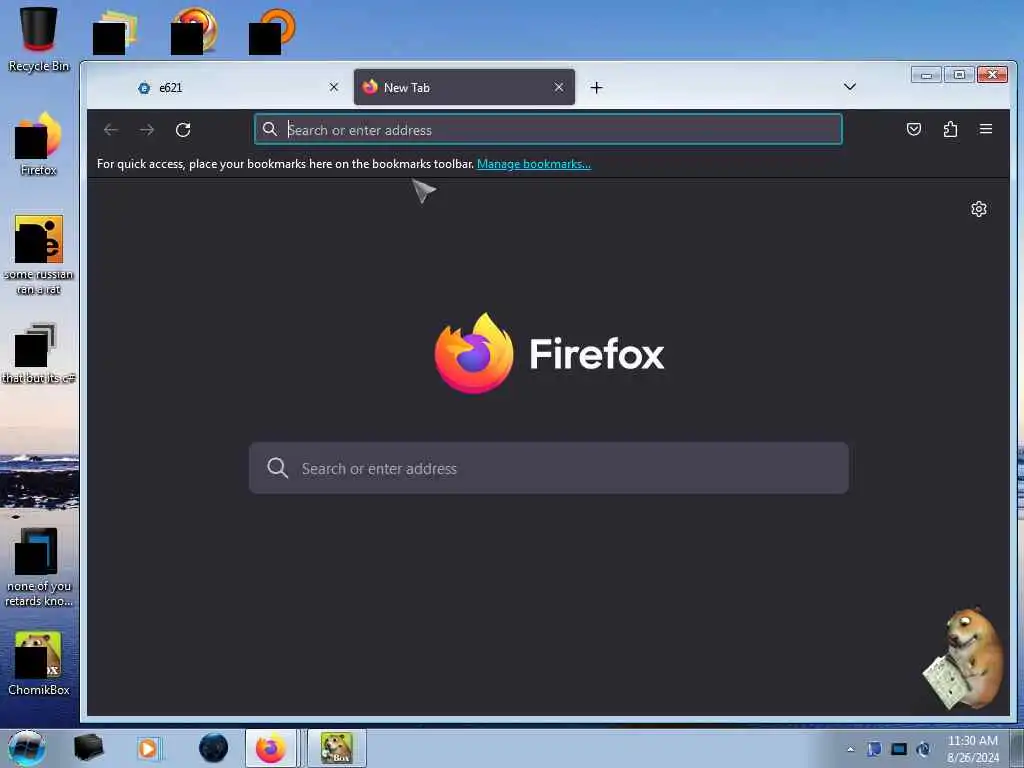Click the Firefox taskbar button
Screen dimensions: 1024x768
[x=271, y=748]
